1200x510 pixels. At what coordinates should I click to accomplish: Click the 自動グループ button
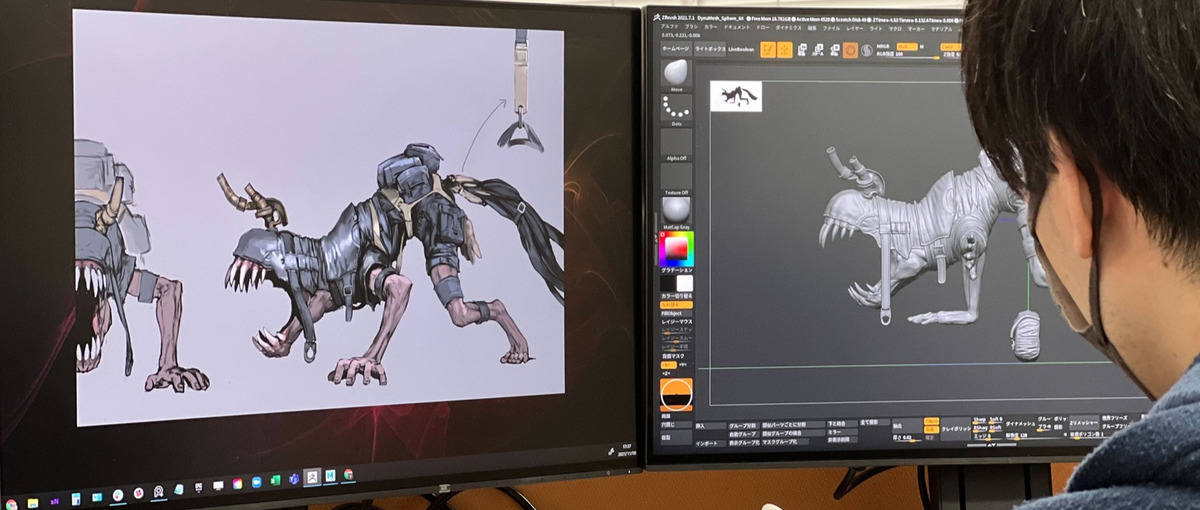(x=743, y=434)
